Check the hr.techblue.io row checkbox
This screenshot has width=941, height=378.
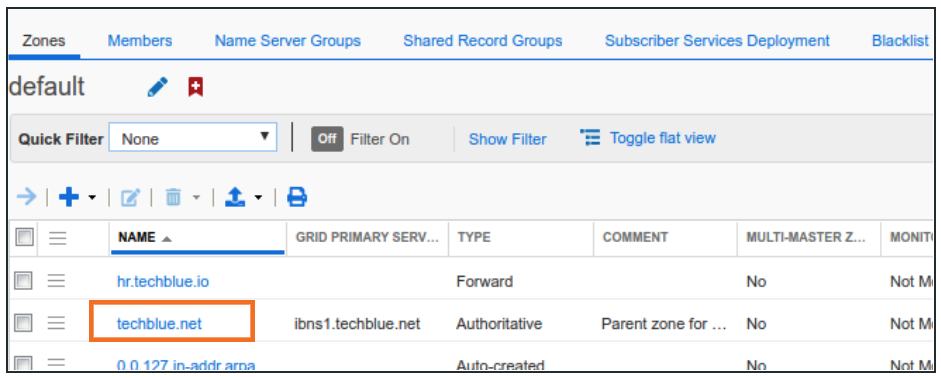pos(23,280)
